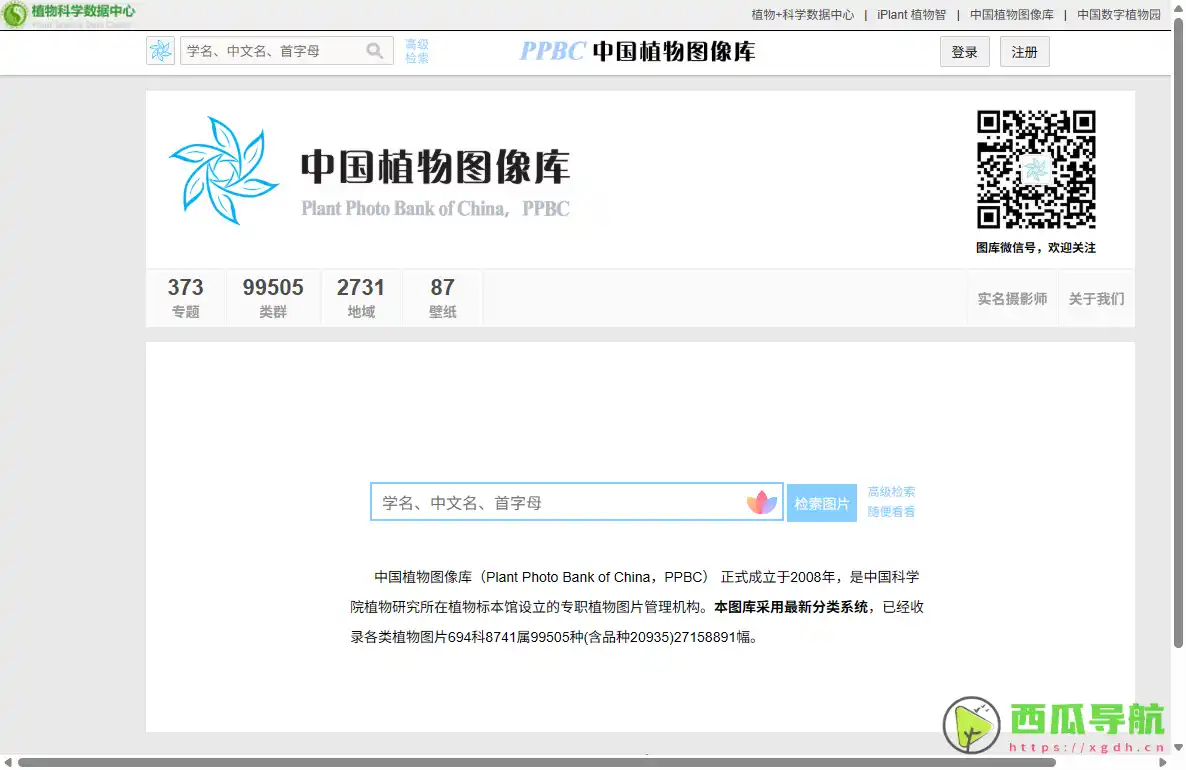Click the 登录 login button
This screenshot has width=1186, height=770.
click(x=964, y=52)
